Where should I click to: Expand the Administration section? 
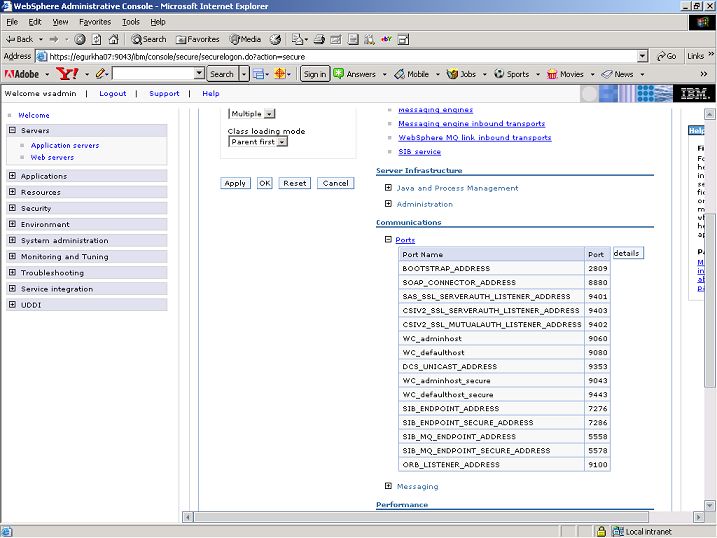coord(388,203)
